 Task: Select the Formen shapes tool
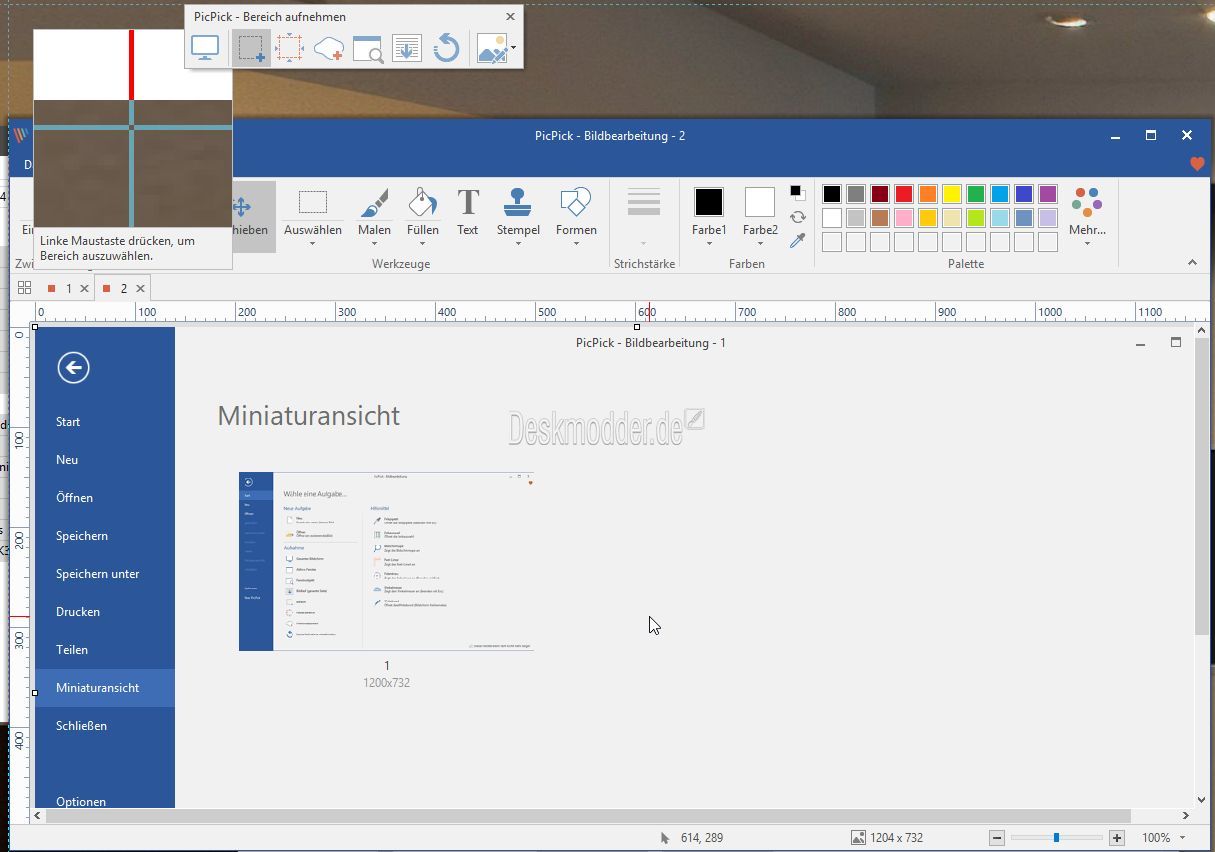(x=576, y=216)
